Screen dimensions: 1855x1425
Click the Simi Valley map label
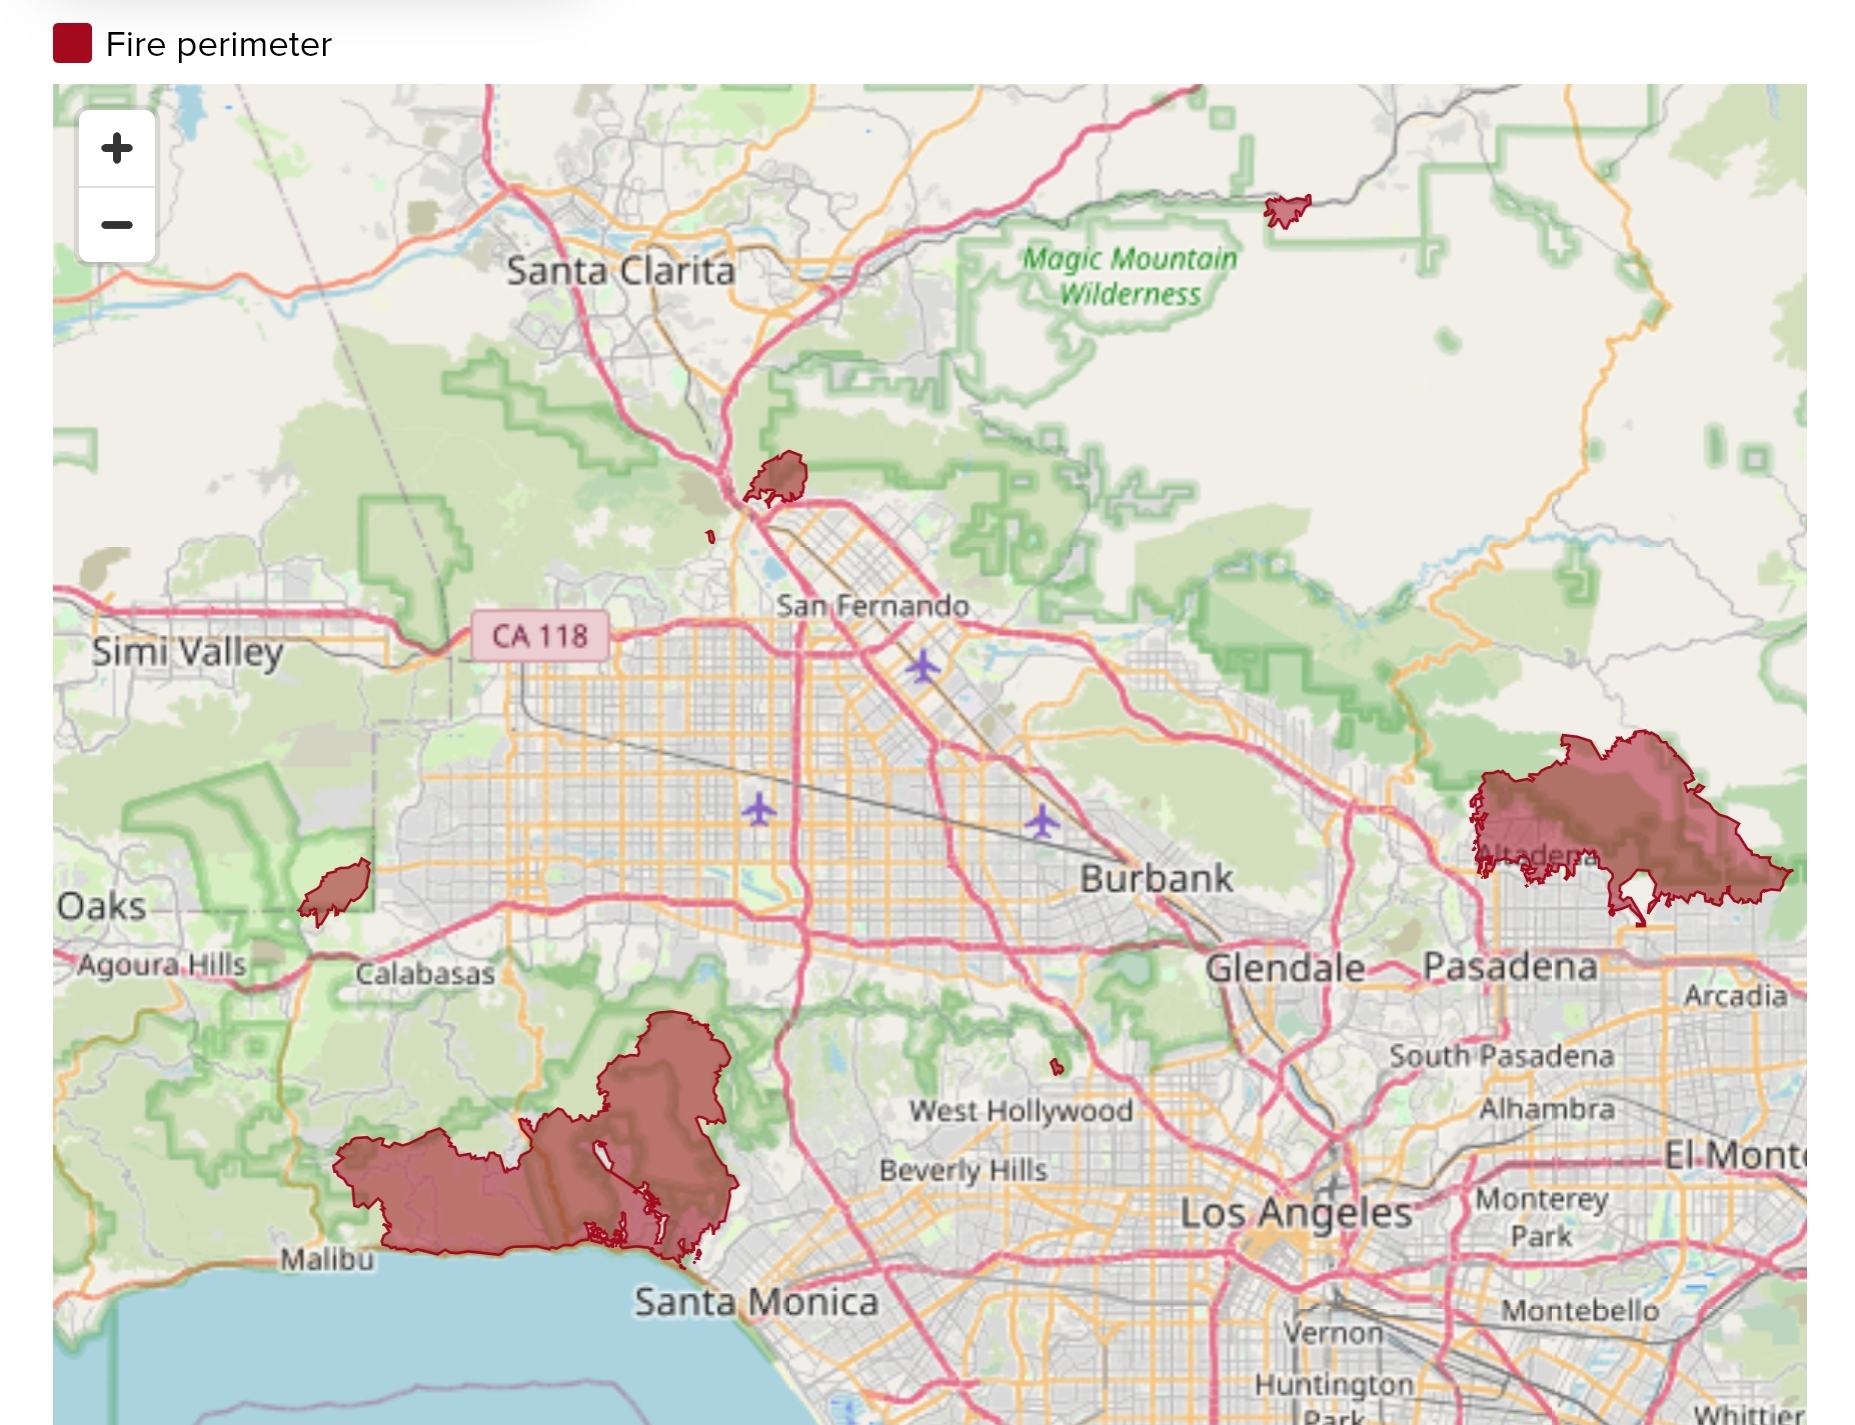coord(188,652)
